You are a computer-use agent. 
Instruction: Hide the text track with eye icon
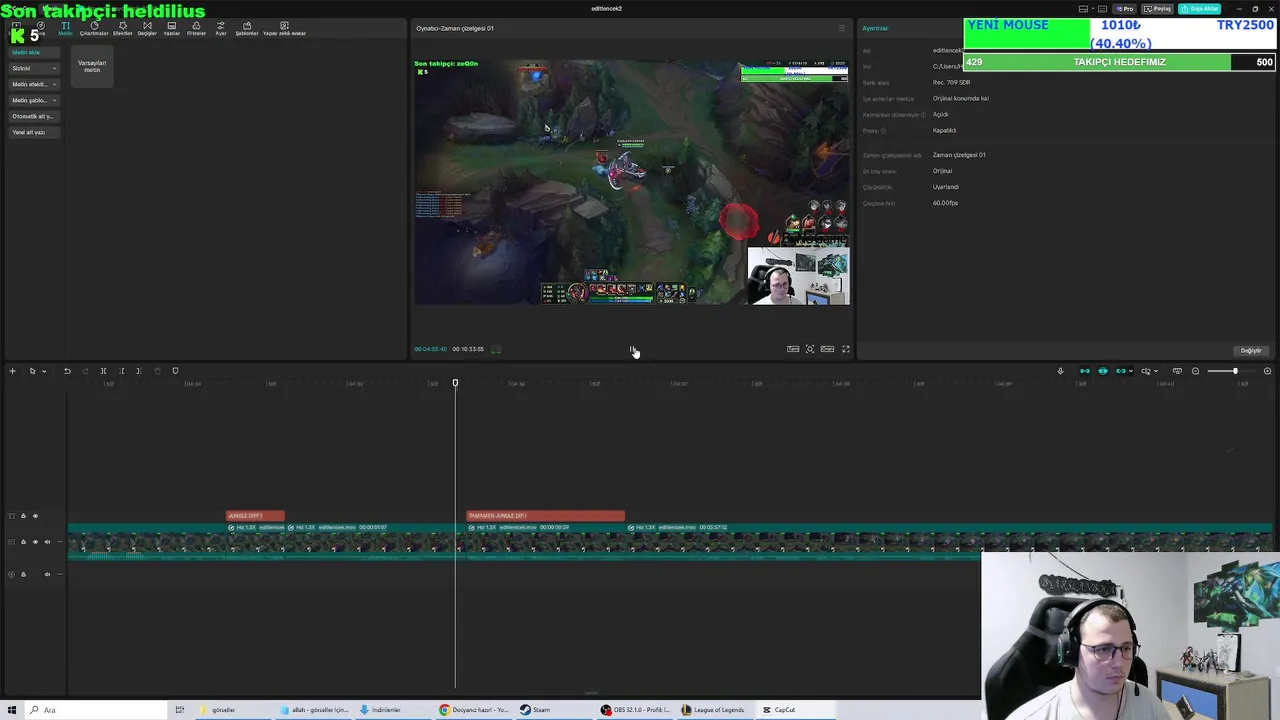35,516
